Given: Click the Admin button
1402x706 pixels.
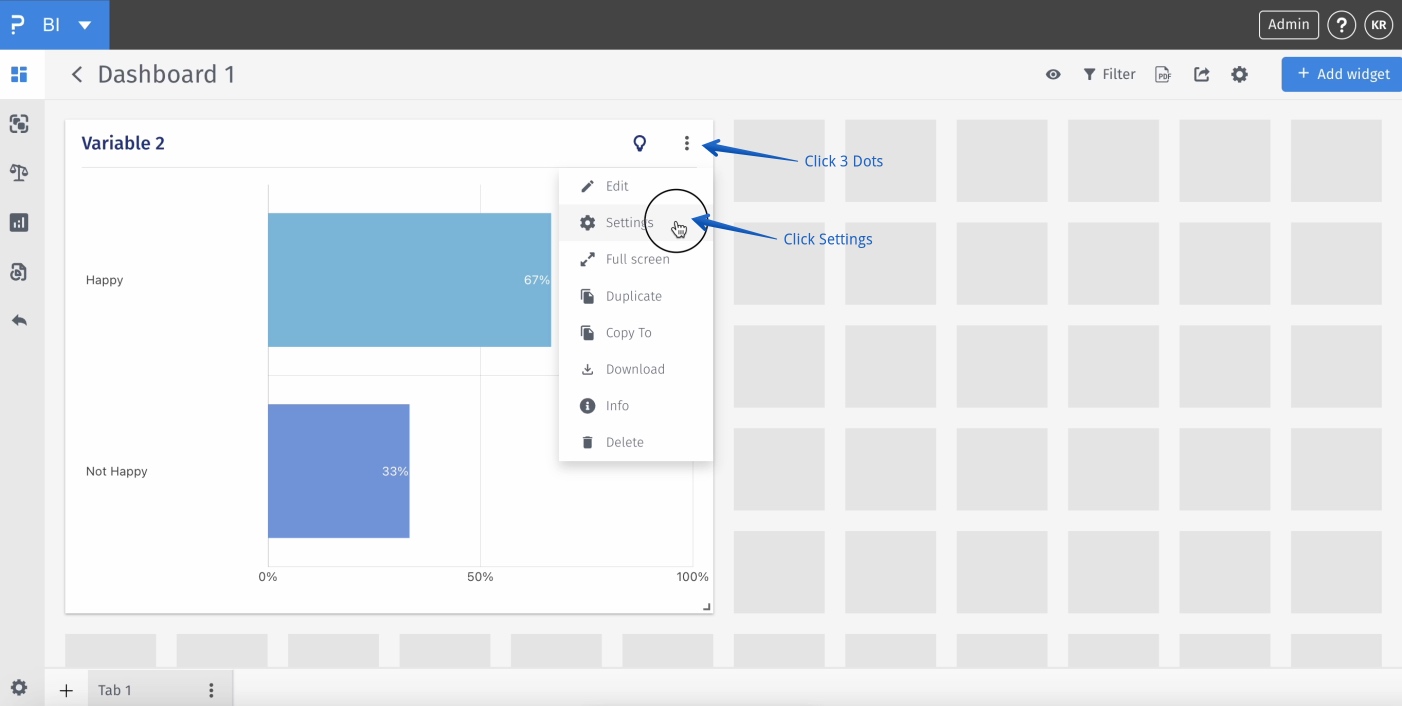Looking at the screenshot, I should pos(1288,25).
